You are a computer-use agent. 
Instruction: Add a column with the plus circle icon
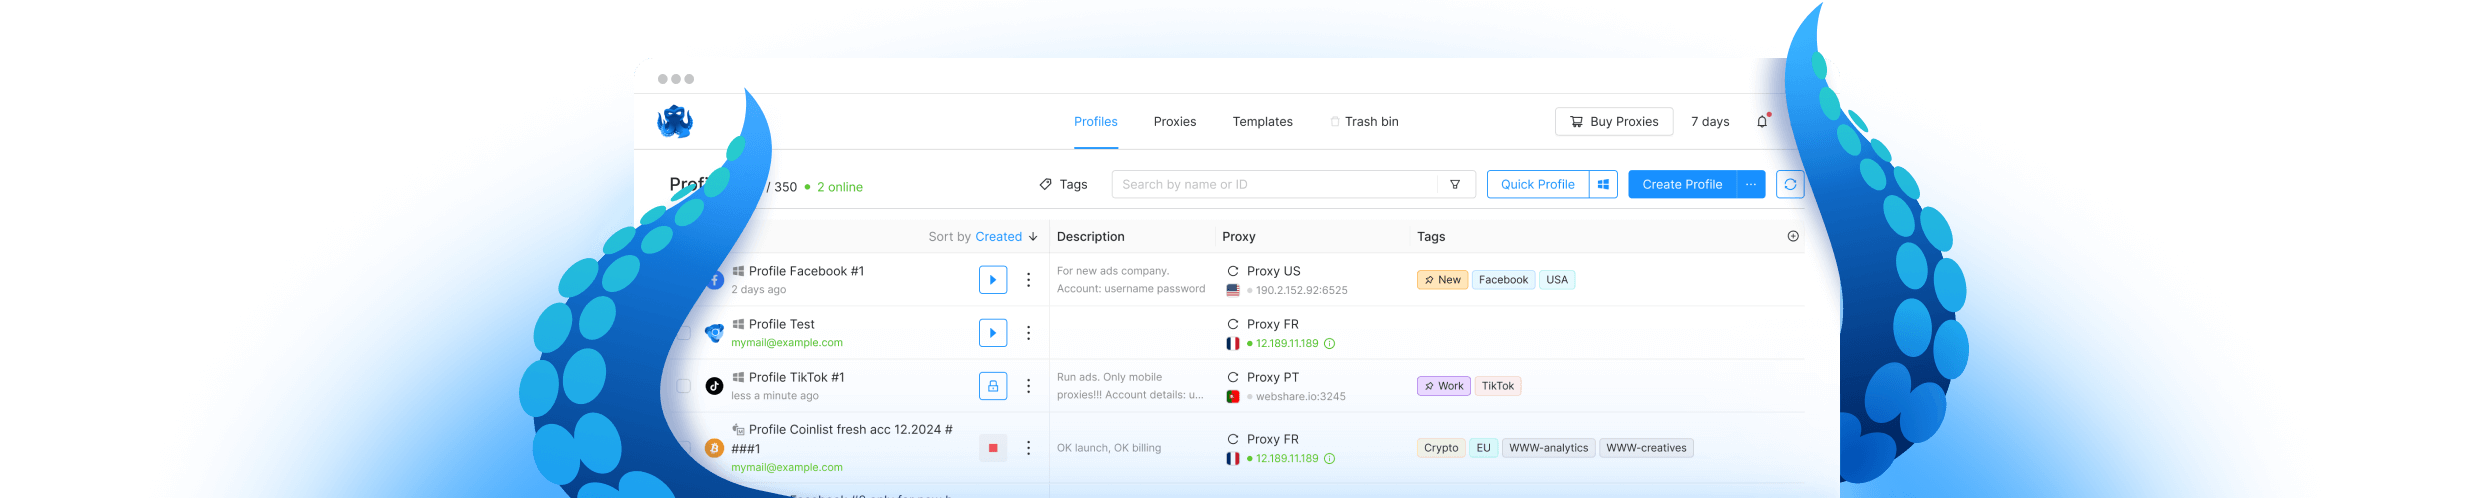coord(1792,237)
